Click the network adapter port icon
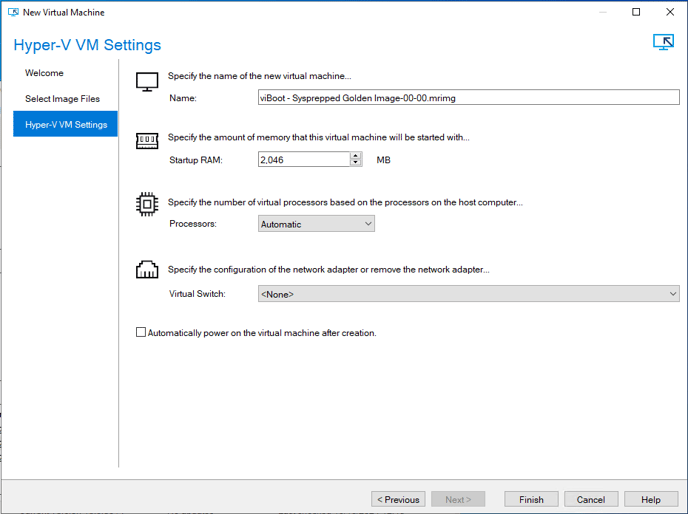Image resolution: width=688 pixels, height=514 pixels. (147, 270)
